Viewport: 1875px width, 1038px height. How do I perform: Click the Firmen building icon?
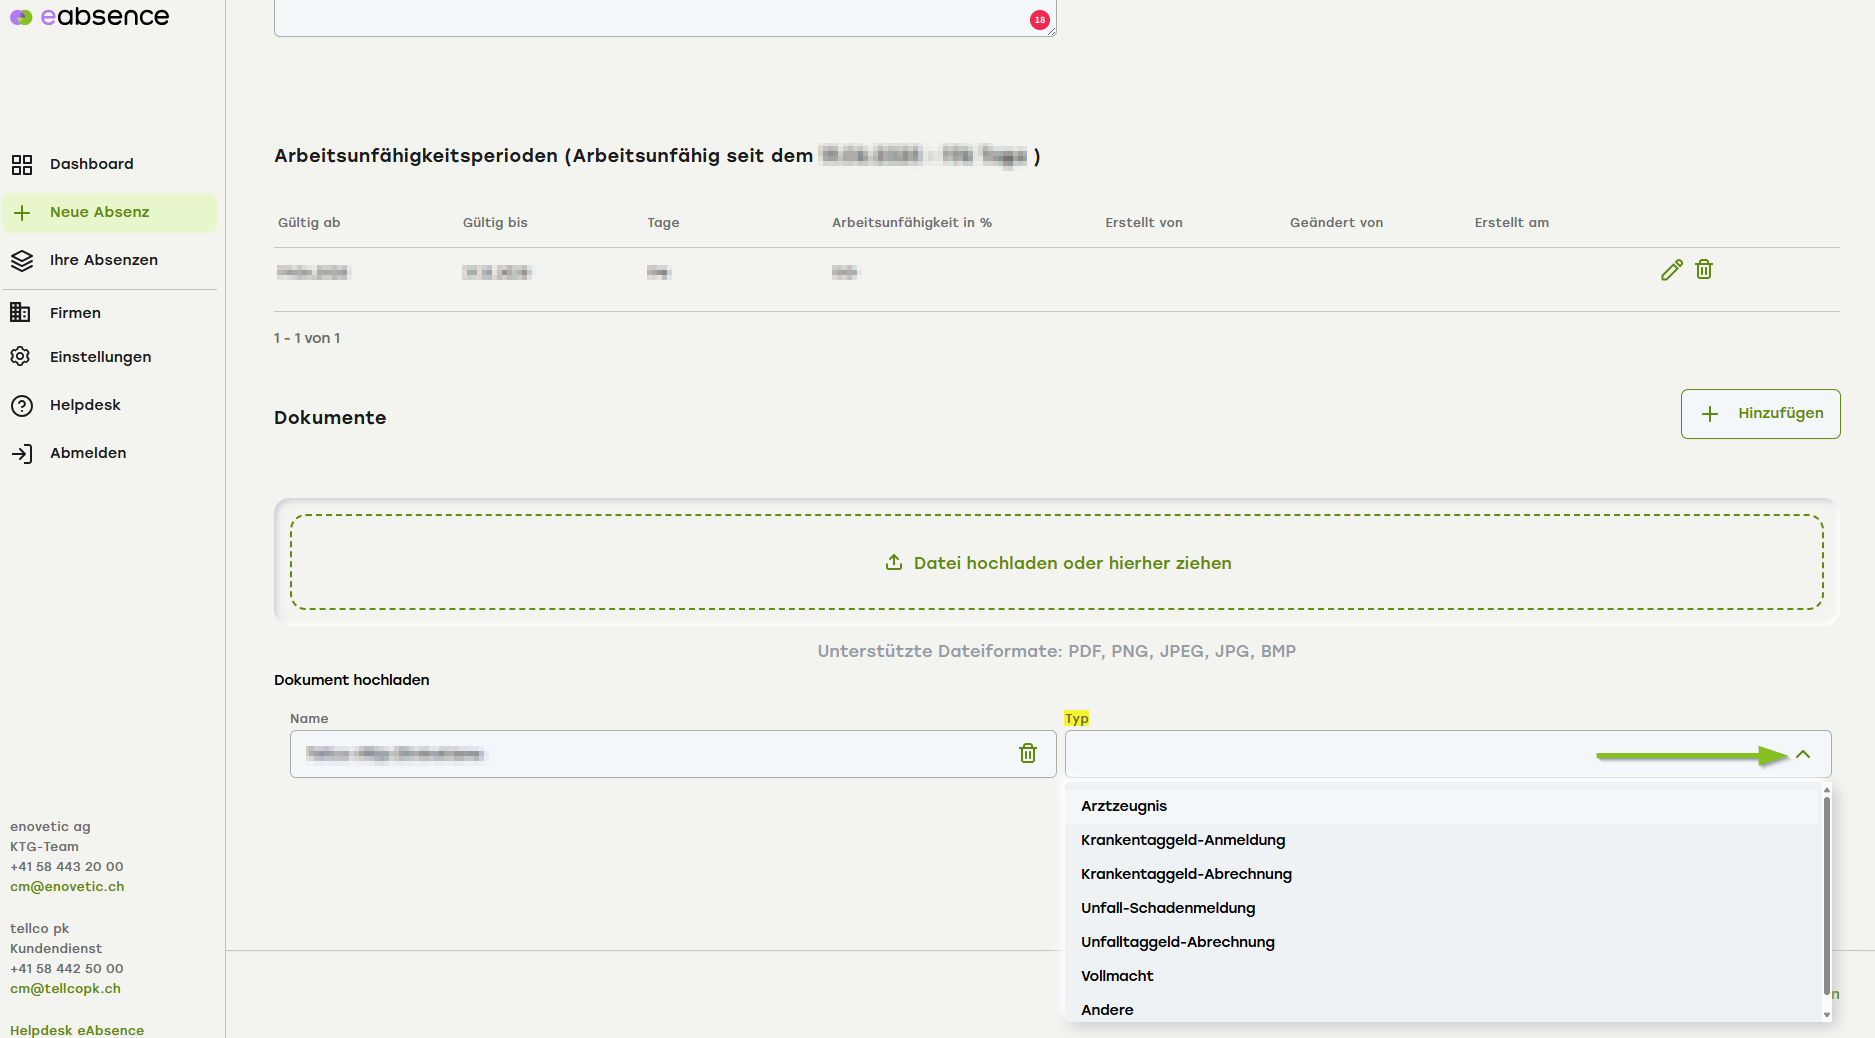click(x=21, y=313)
